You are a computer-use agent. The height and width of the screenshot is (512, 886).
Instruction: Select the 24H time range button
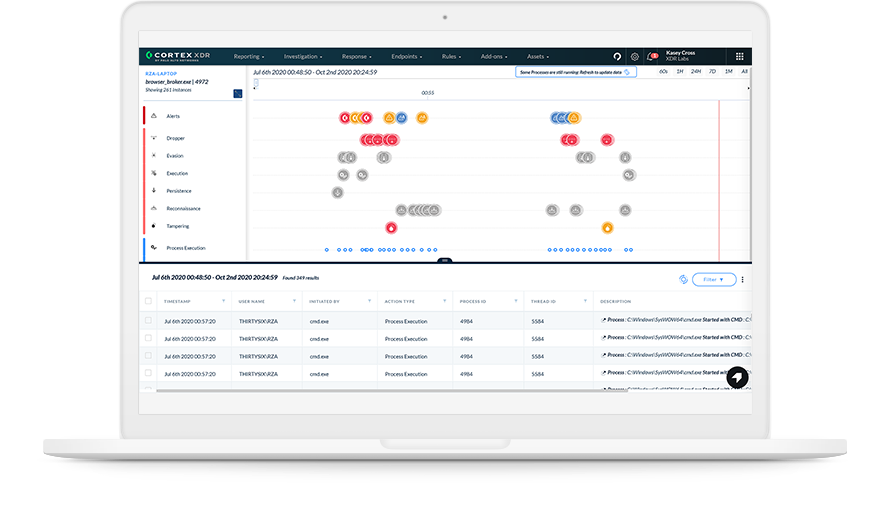[695, 72]
